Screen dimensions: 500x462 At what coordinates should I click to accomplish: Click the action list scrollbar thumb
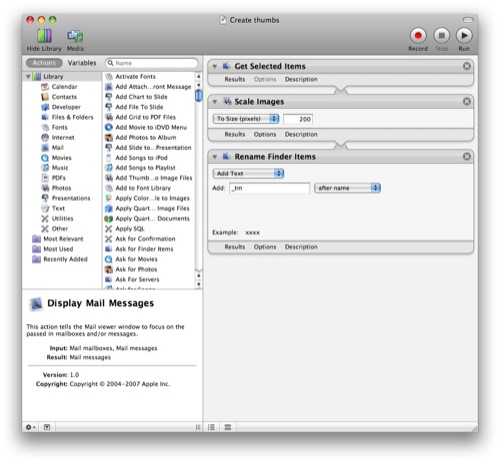(x=198, y=96)
